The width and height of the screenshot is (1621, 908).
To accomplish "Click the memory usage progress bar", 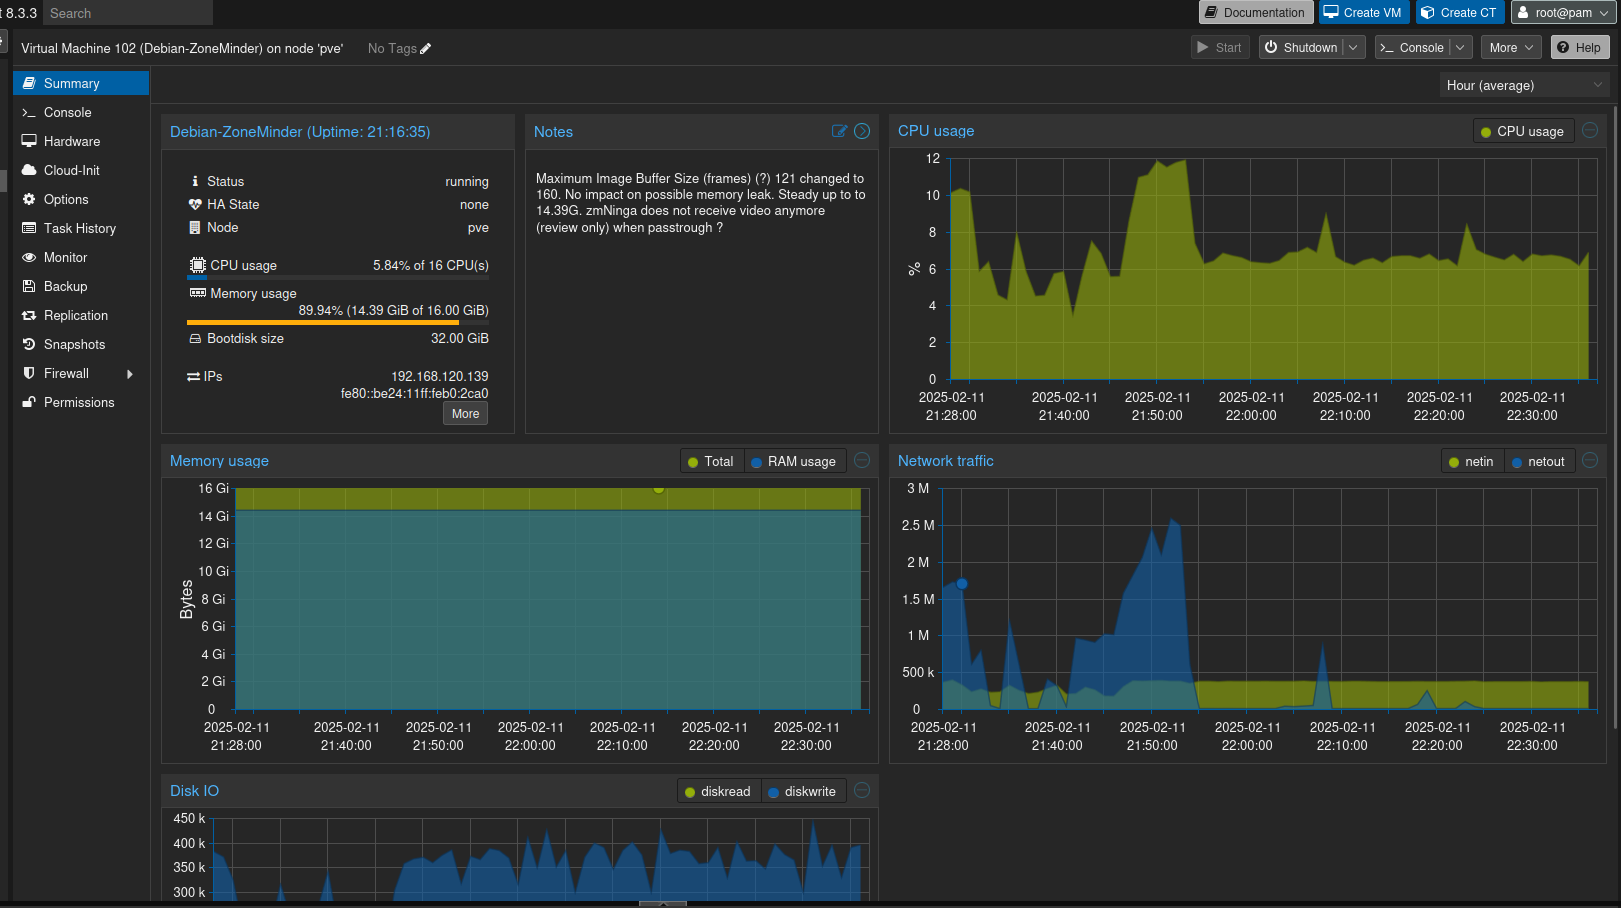I will click(x=338, y=322).
